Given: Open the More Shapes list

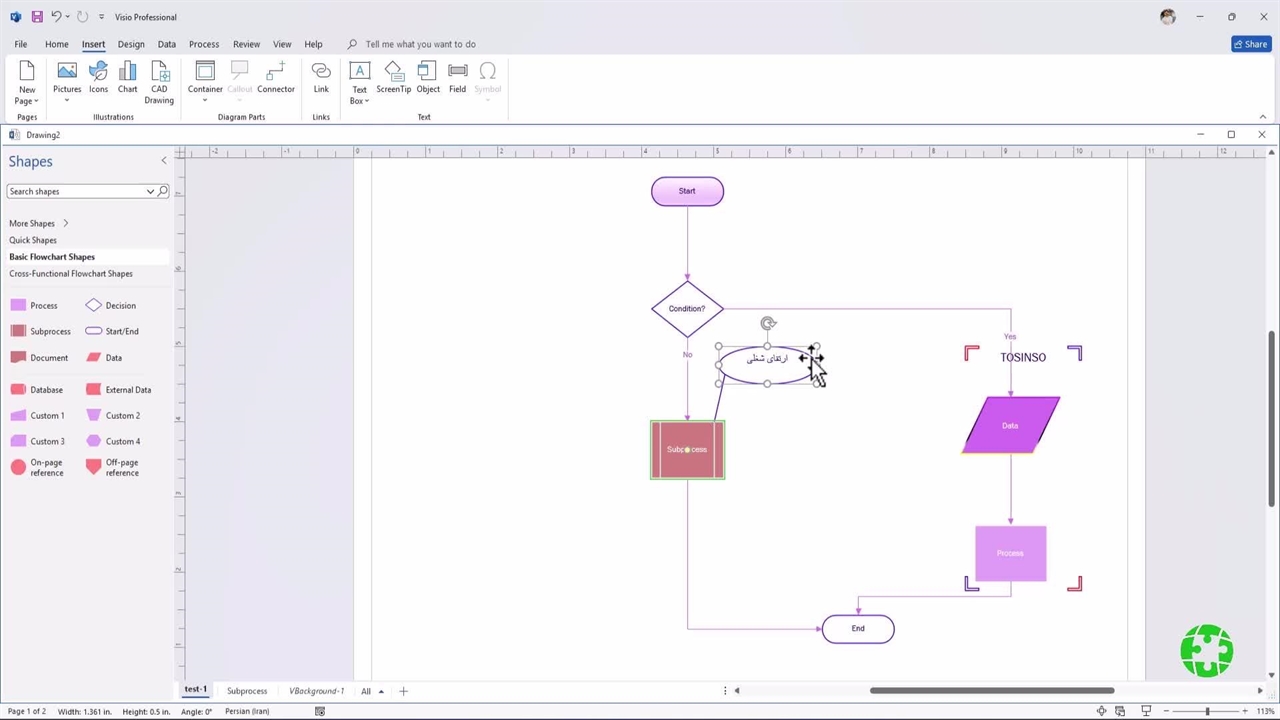Looking at the screenshot, I should tap(38, 223).
